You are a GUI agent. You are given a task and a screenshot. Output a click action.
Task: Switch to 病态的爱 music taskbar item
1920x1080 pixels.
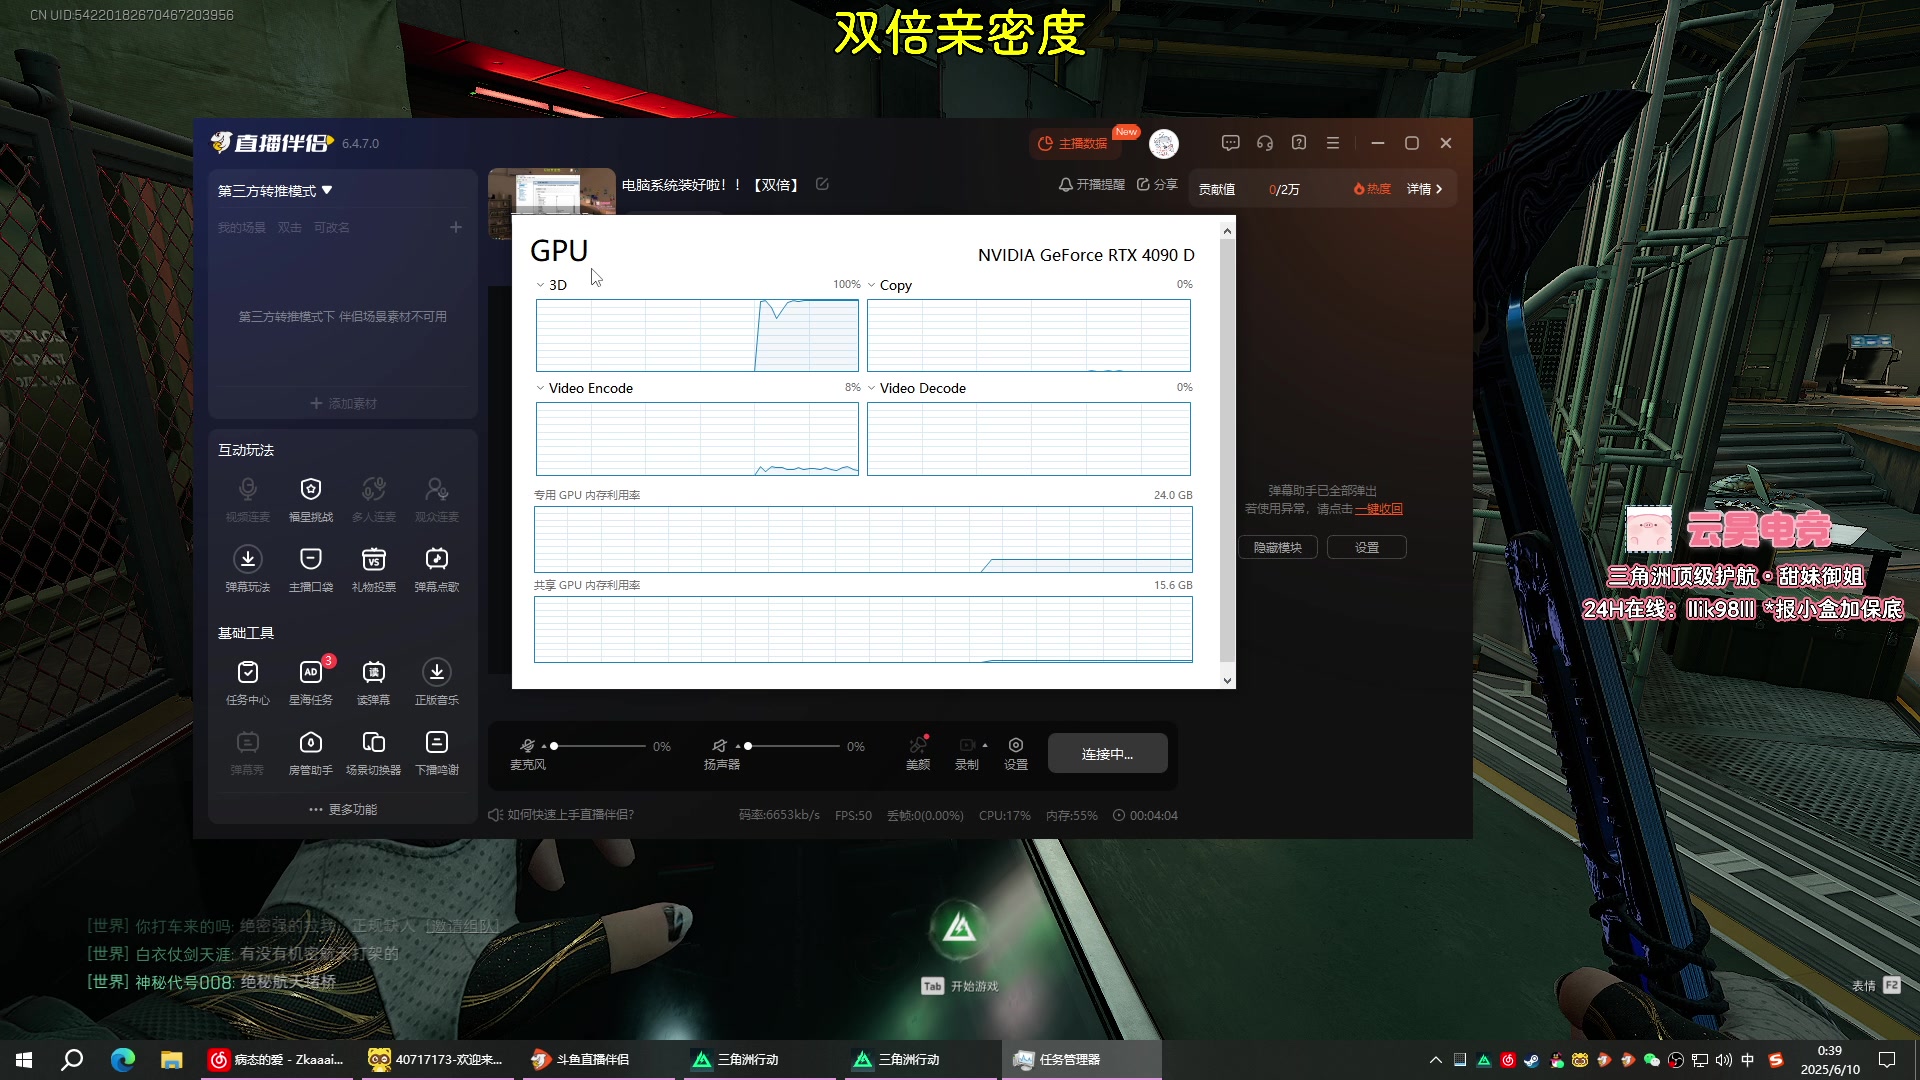pyautogui.click(x=277, y=1059)
